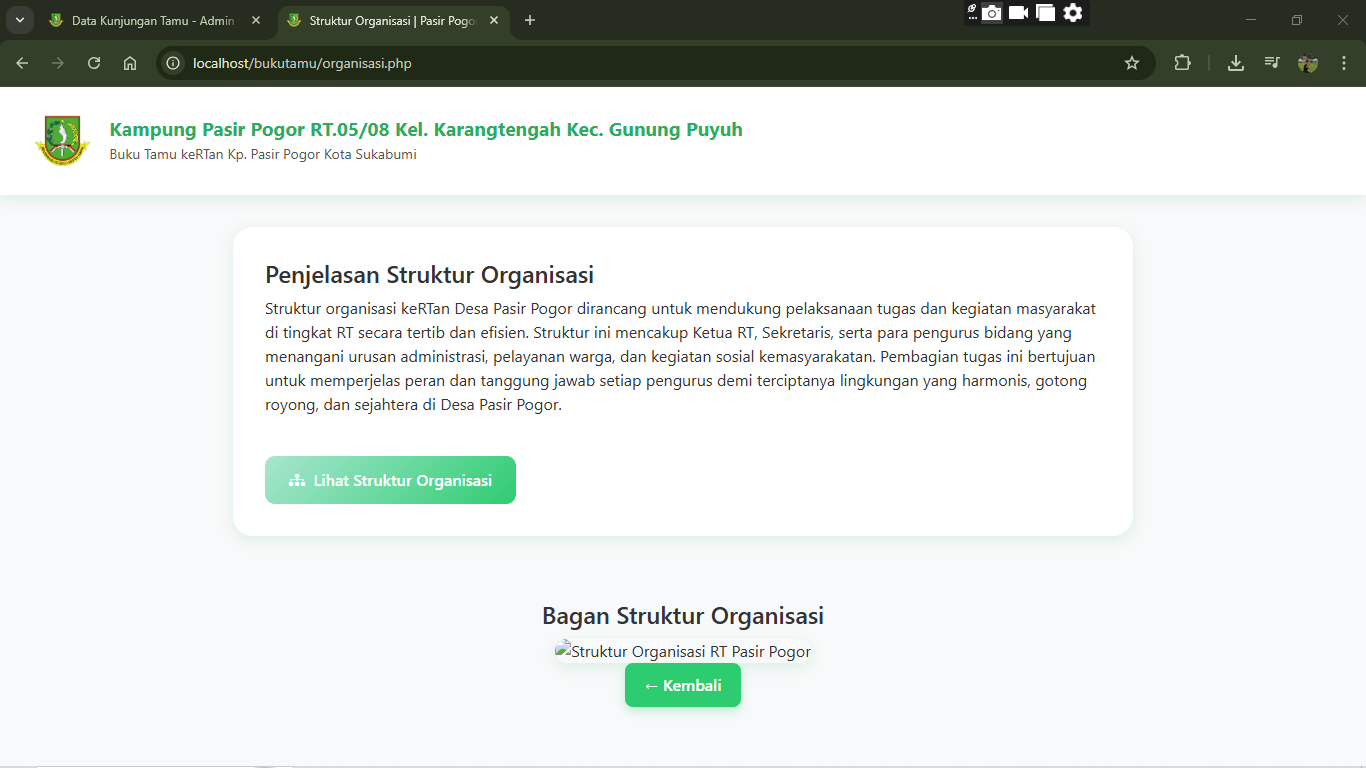The image size is (1366, 768).
Task: View site information icon in address bar
Action: click(173, 63)
